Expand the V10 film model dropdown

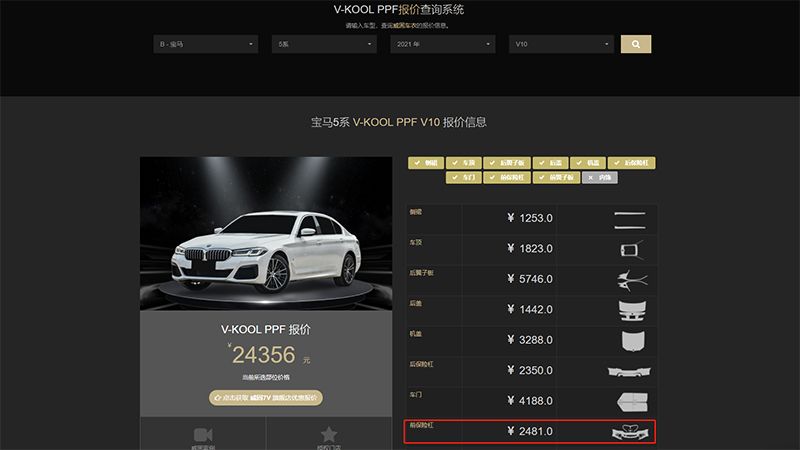click(560, 45)
